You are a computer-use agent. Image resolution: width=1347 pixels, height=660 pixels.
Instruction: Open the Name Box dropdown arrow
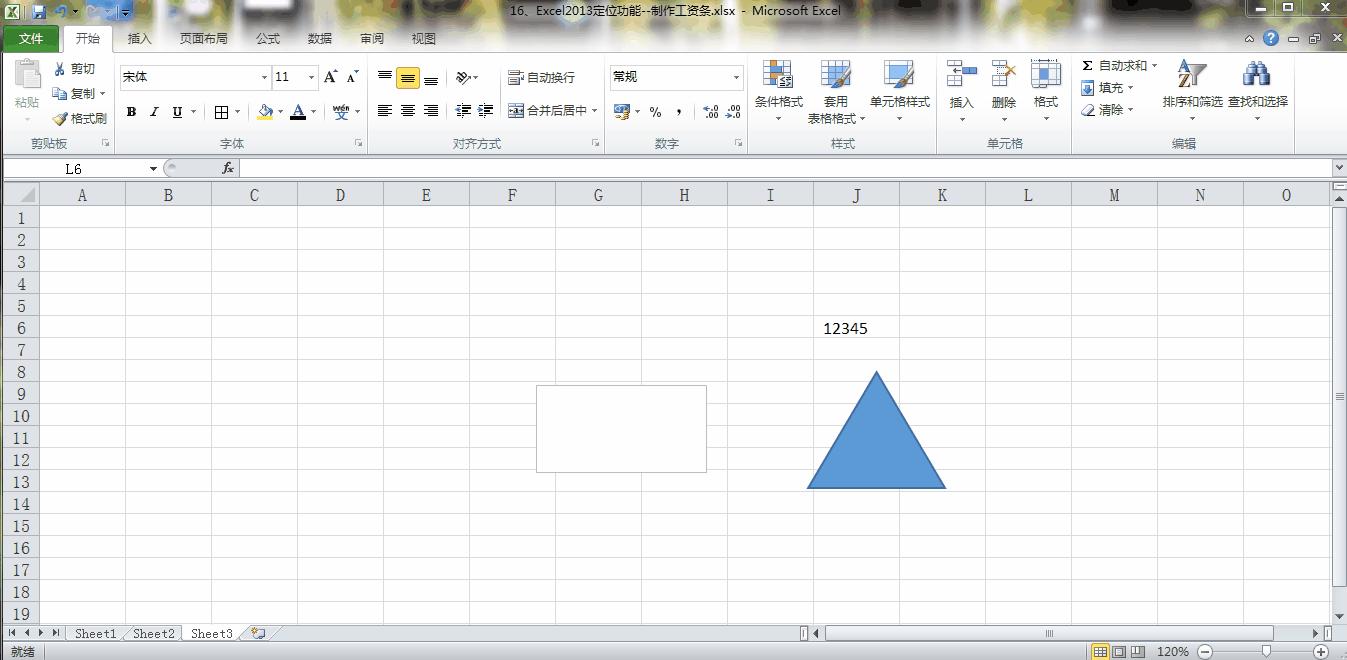click(153, 169)
